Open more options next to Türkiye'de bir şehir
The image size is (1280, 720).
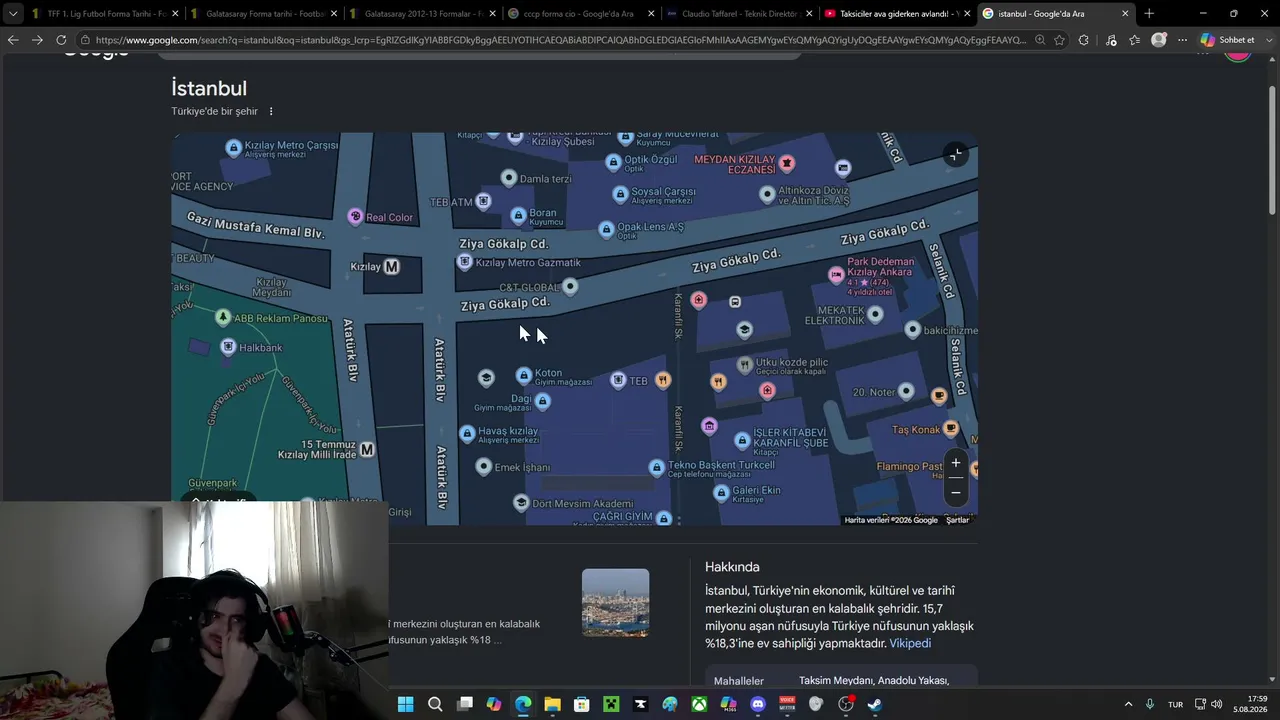coord(270,111)
